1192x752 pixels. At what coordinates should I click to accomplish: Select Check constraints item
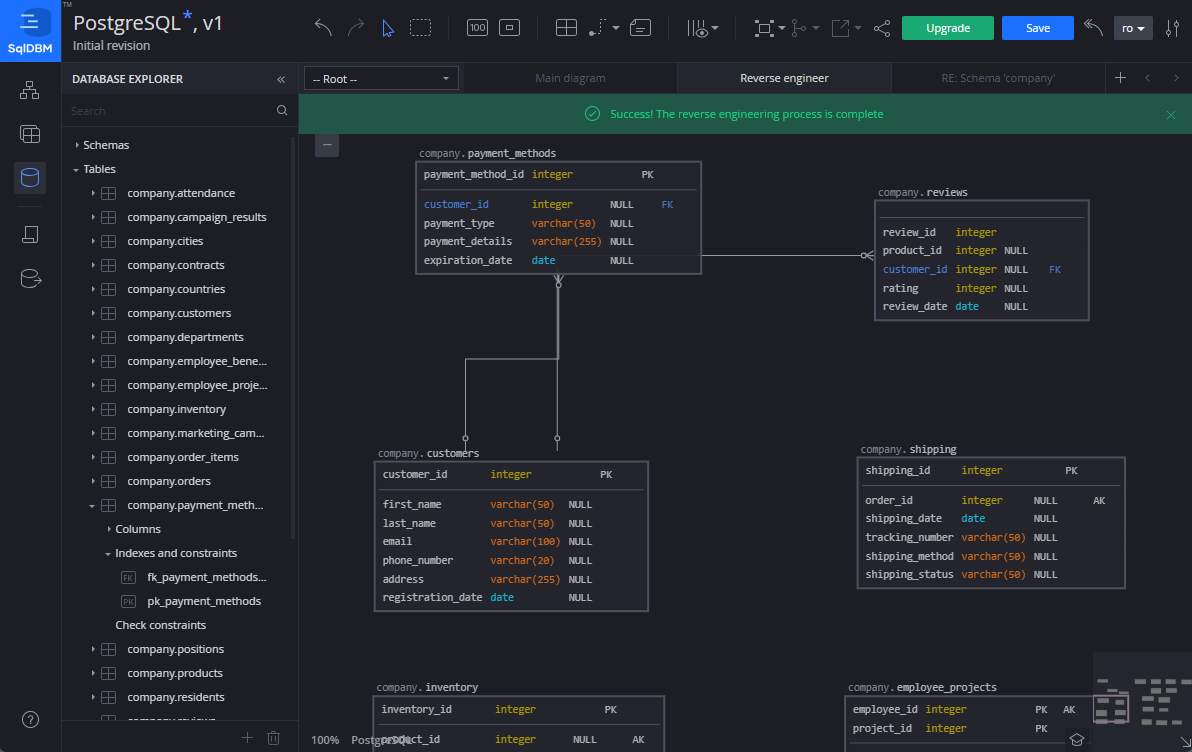pos(160,625)
